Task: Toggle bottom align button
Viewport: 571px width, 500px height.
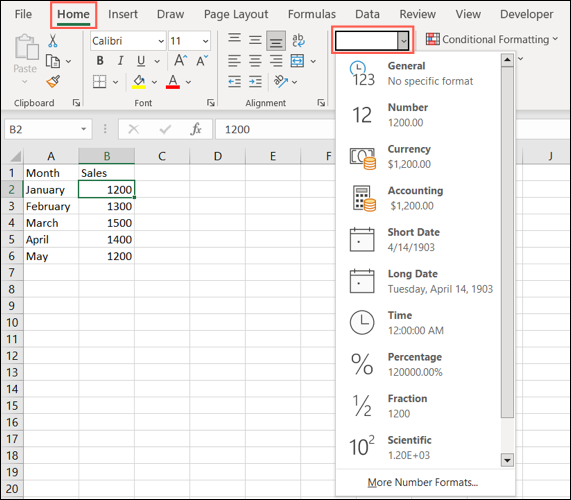Action: pos(276,40)
